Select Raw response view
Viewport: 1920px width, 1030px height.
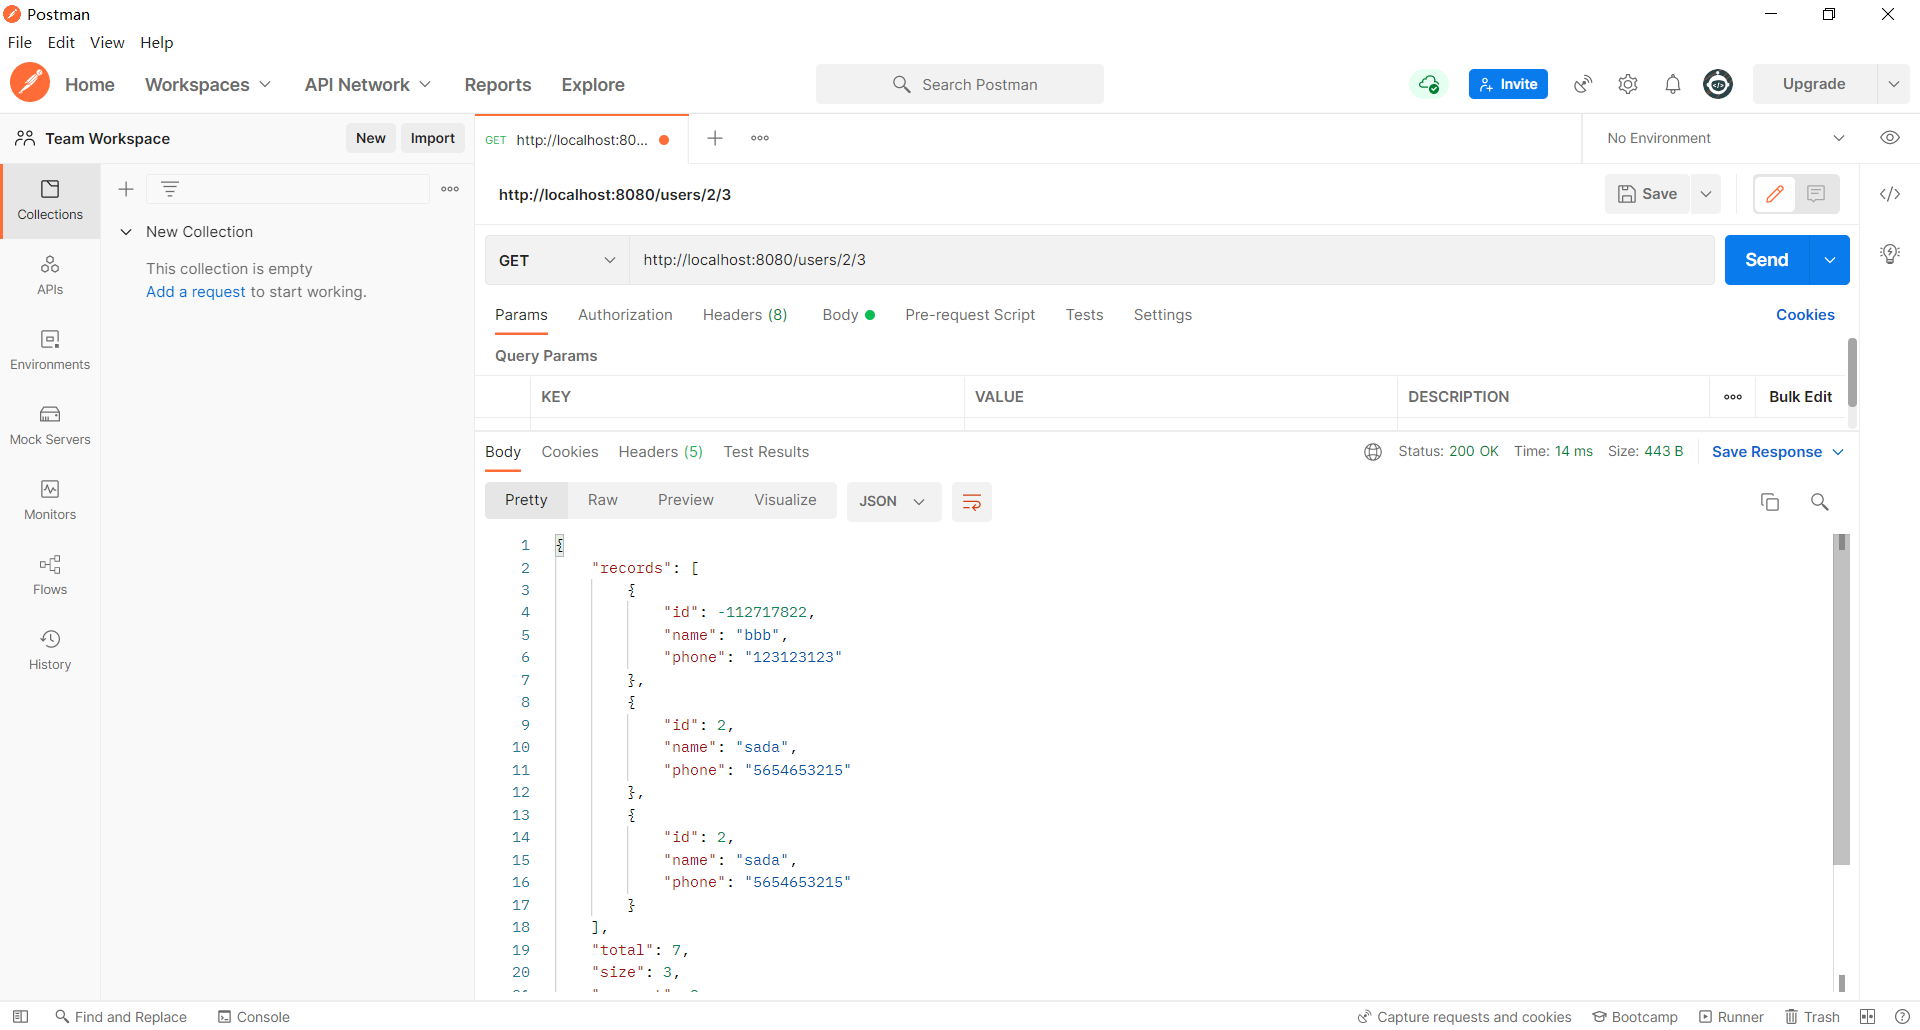pos(603,500)
